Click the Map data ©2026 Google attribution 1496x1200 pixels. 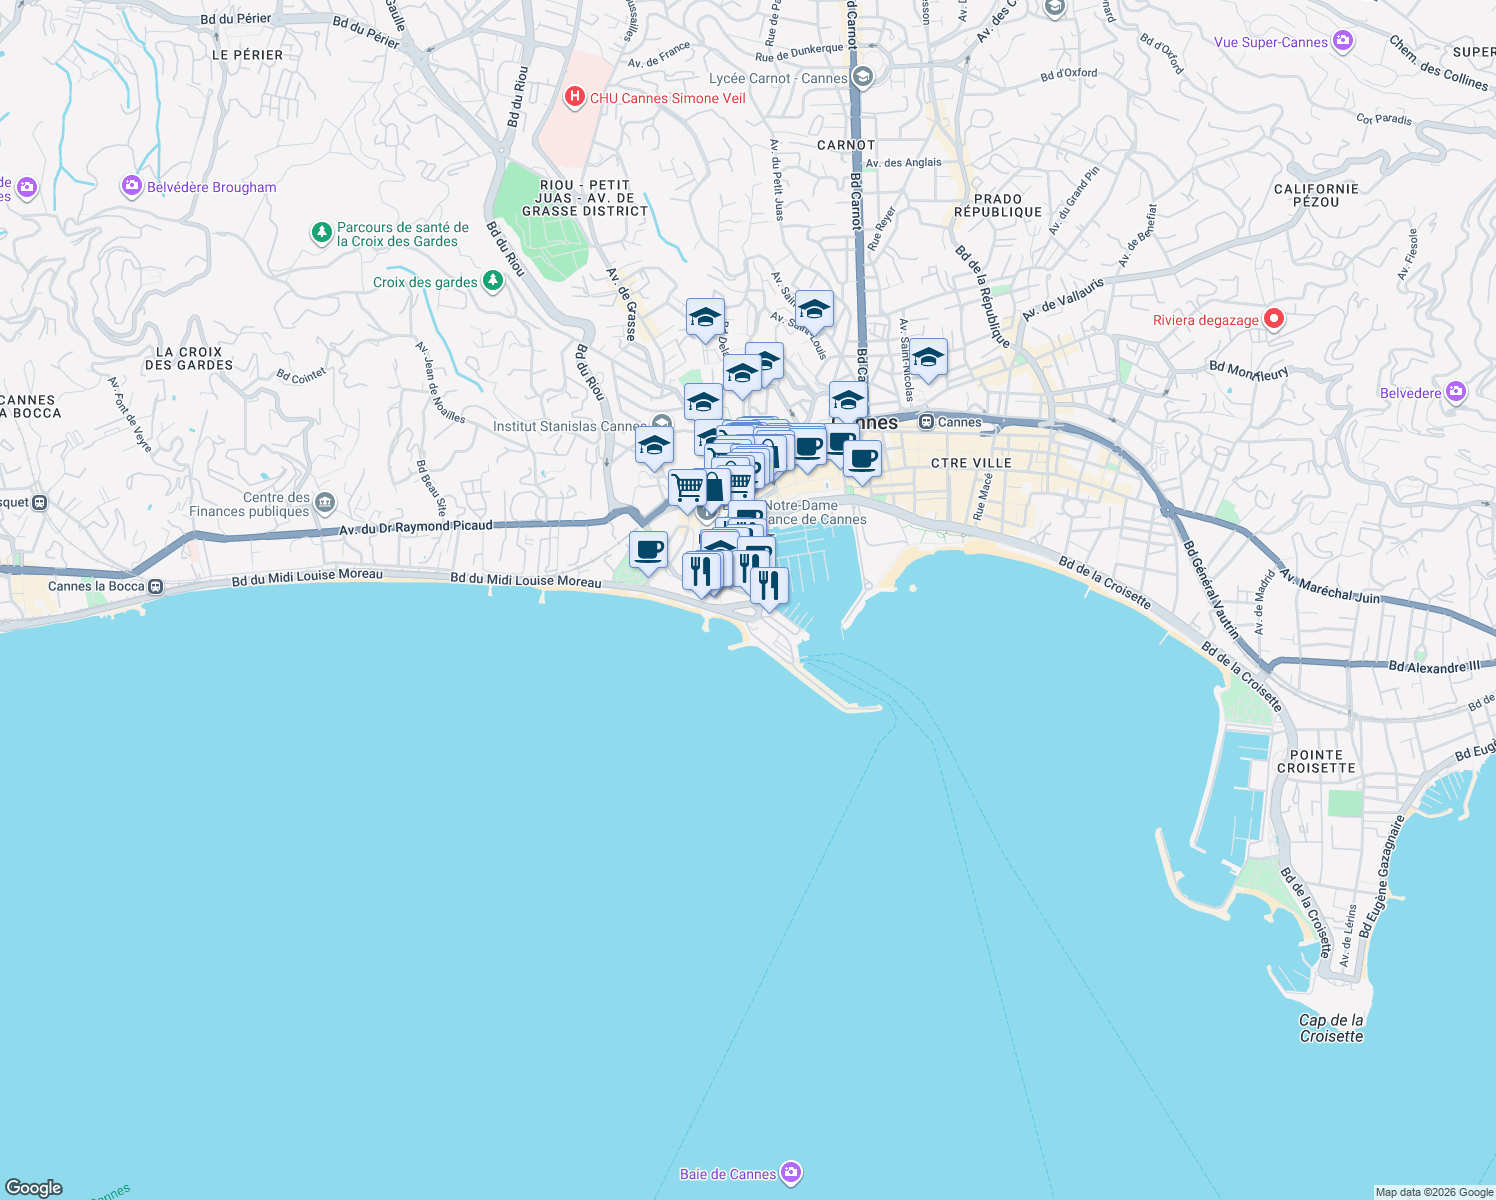tap(1434, 1192)
